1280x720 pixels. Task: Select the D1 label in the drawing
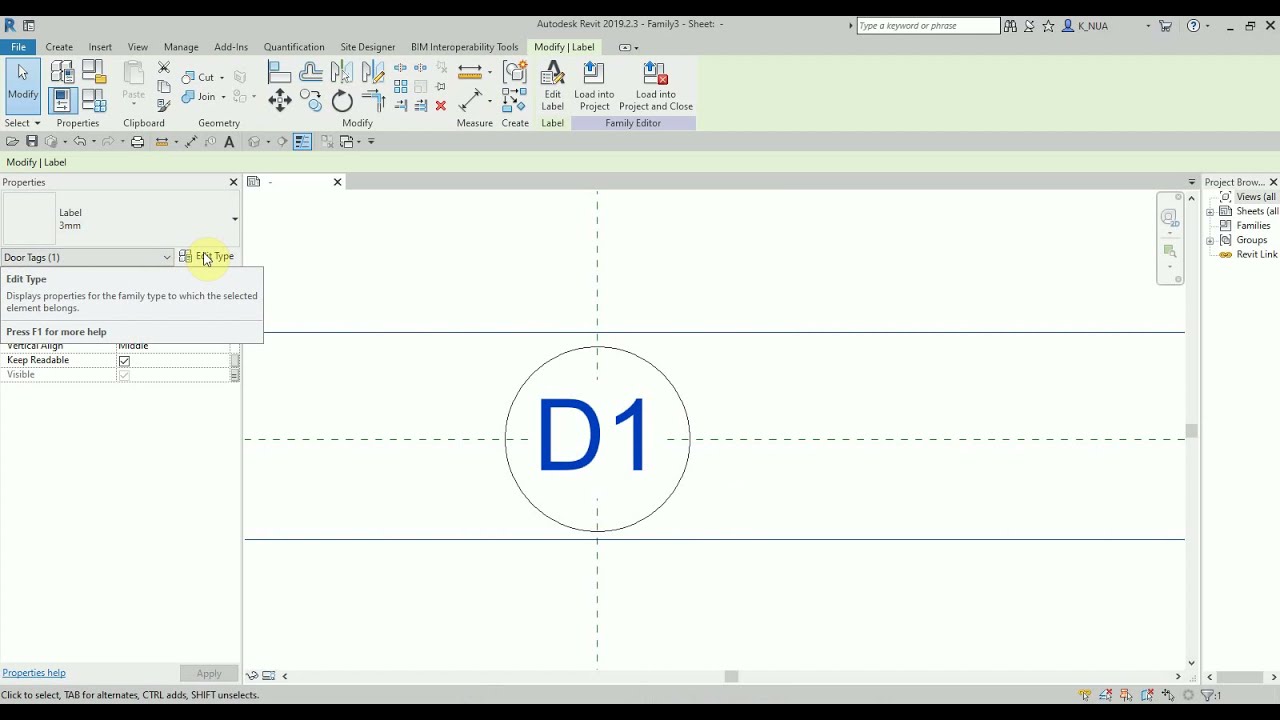point(594,436)
